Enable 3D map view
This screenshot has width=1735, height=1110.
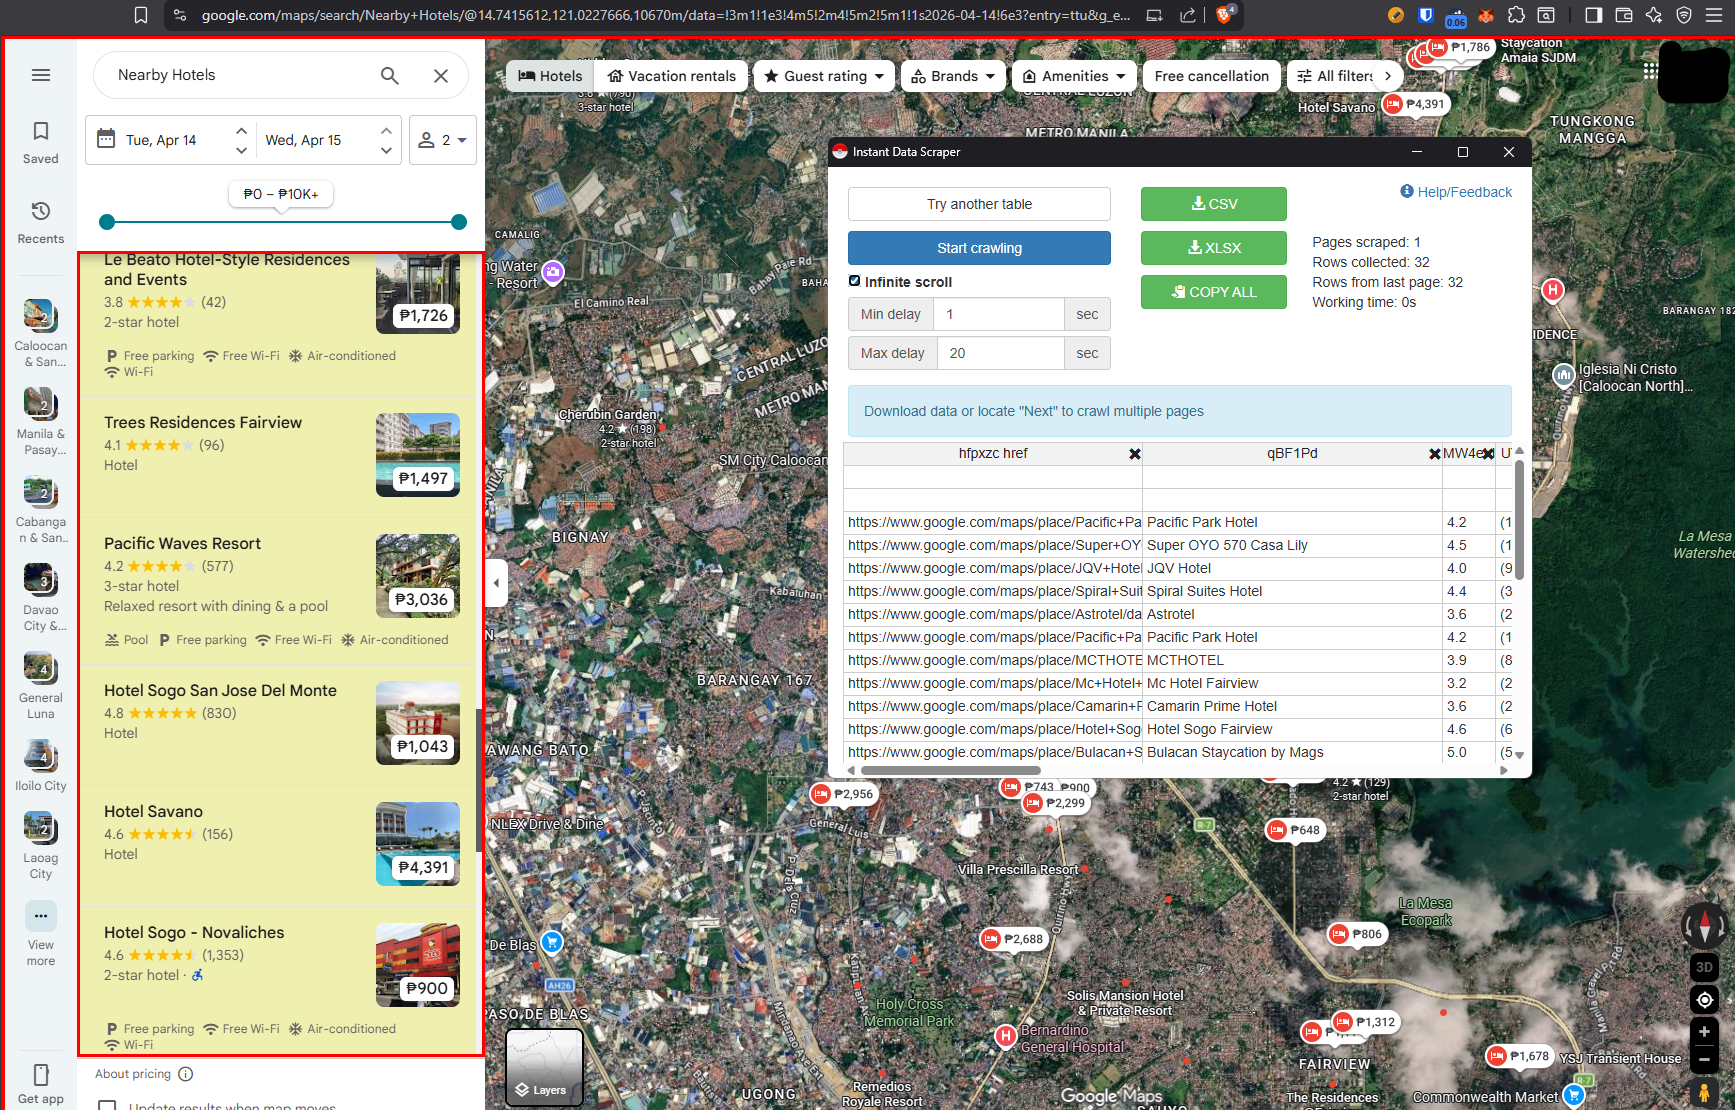pyautogui.click(x=1704, y=967)
